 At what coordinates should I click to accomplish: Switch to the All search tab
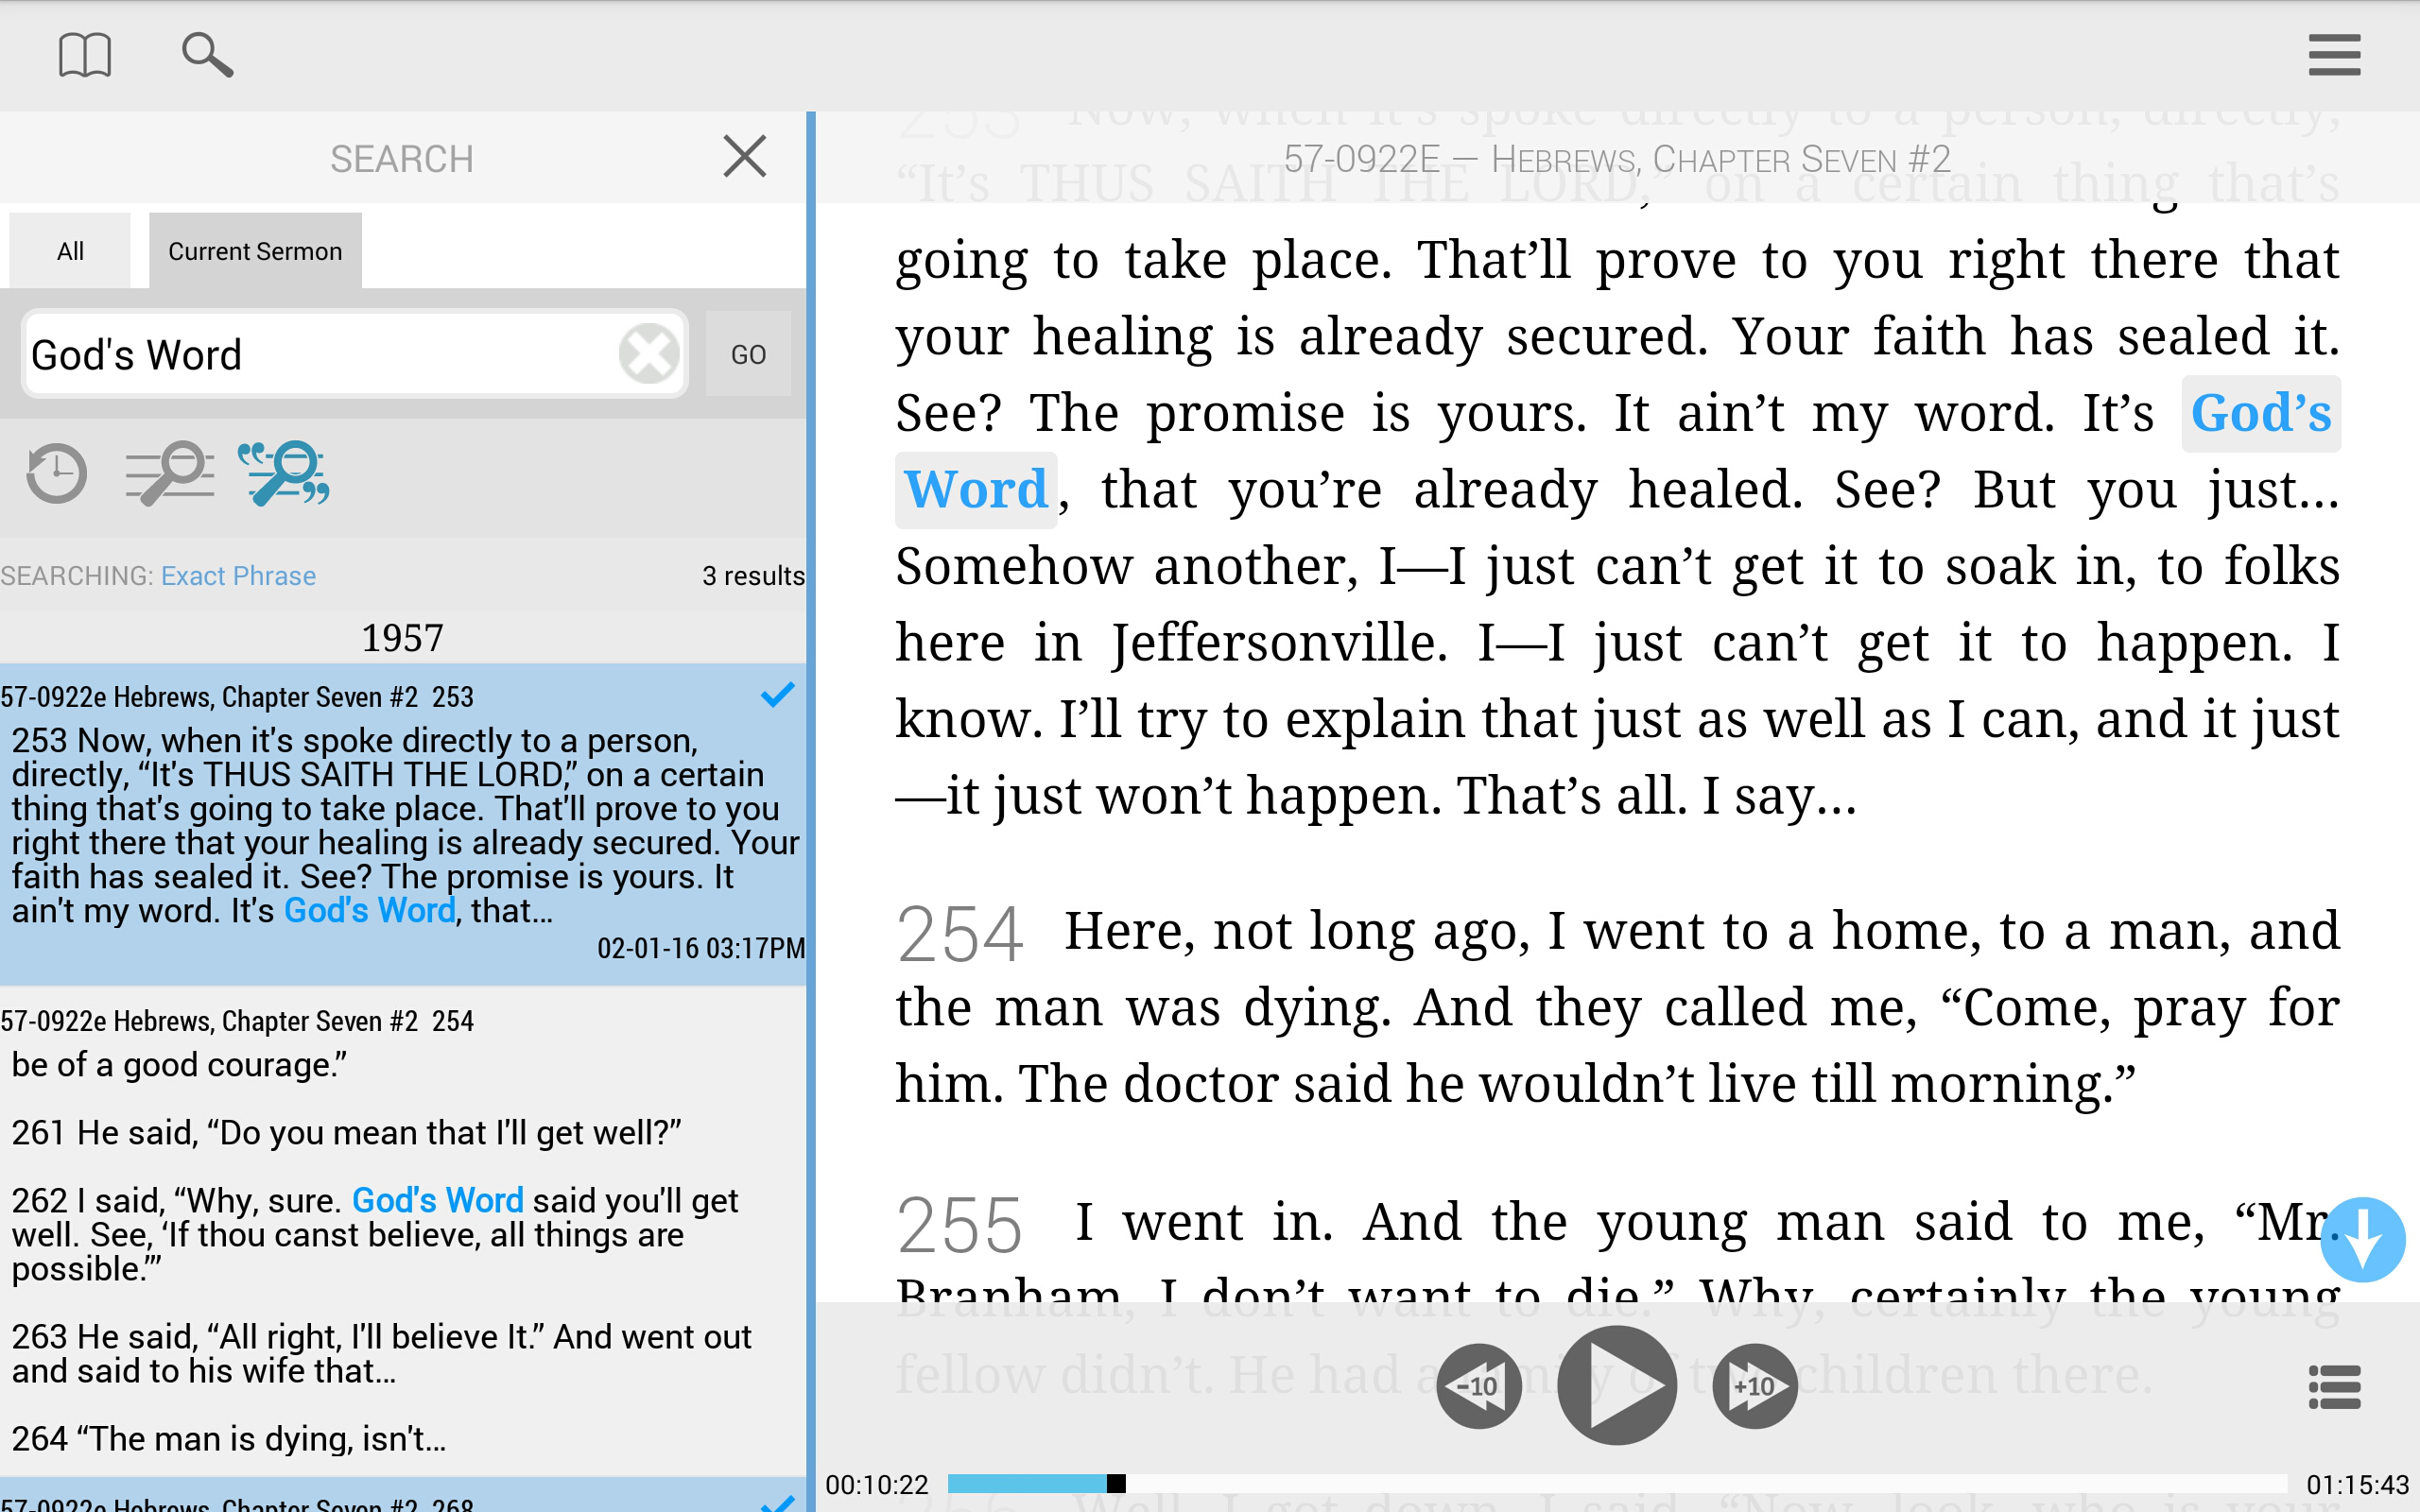point(68,250)
